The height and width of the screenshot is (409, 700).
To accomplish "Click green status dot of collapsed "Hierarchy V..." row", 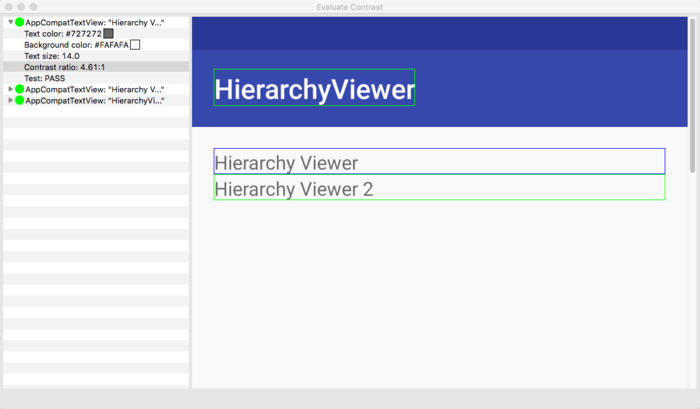I will [20, 89].
